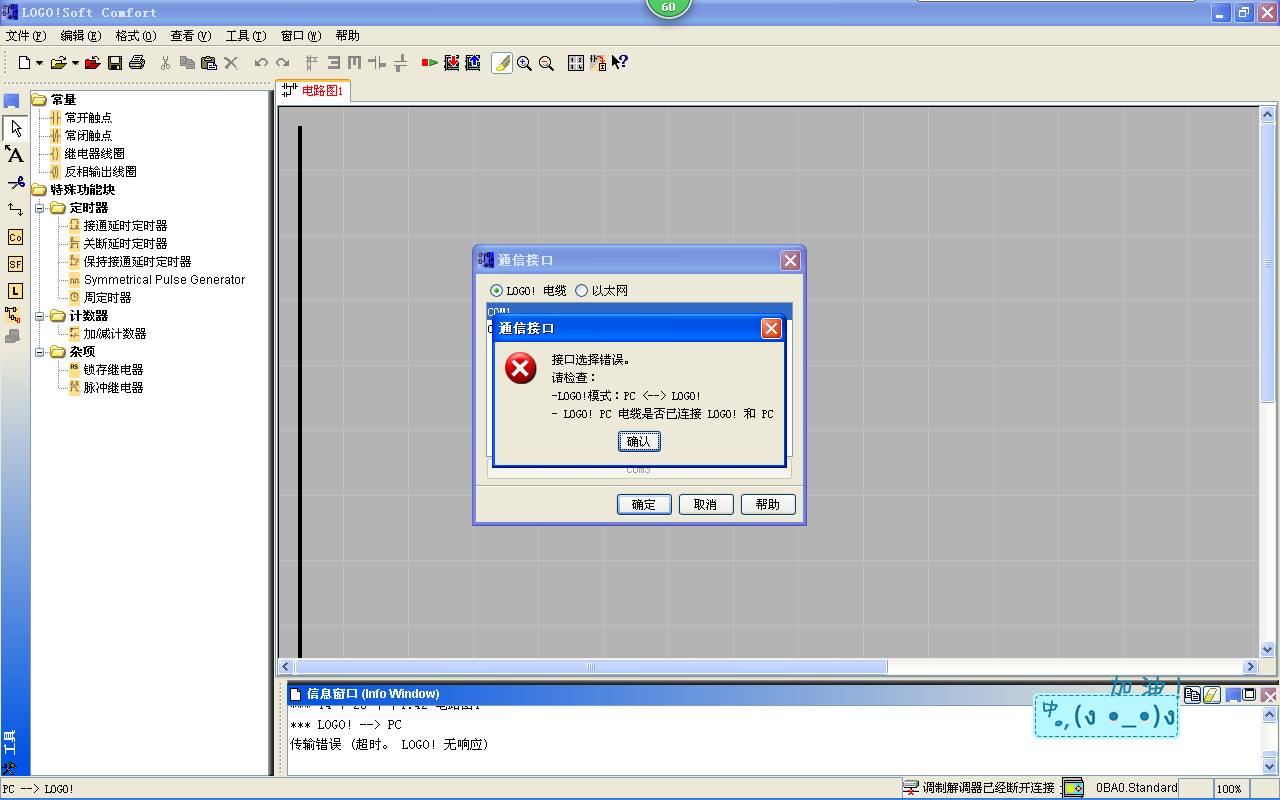1280x800 pixels.
Task: Click the page layout icon in toolbar
Action: [x=576, y=63]
